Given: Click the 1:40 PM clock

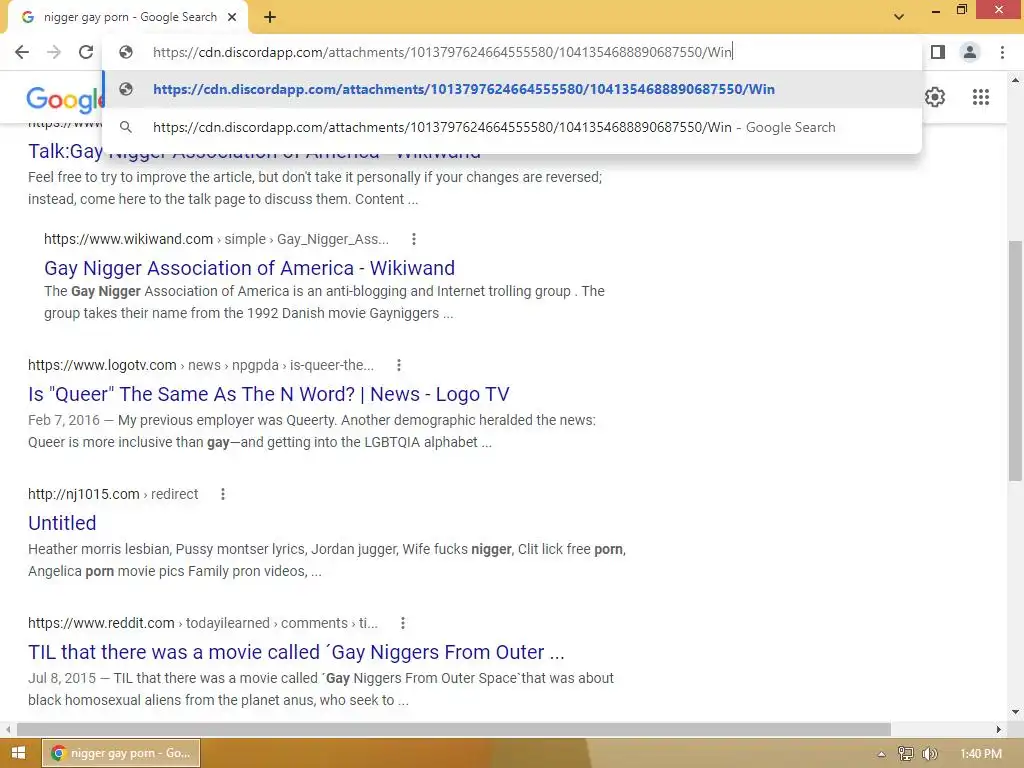Looking at the screenshot, I should click(981, 754).
